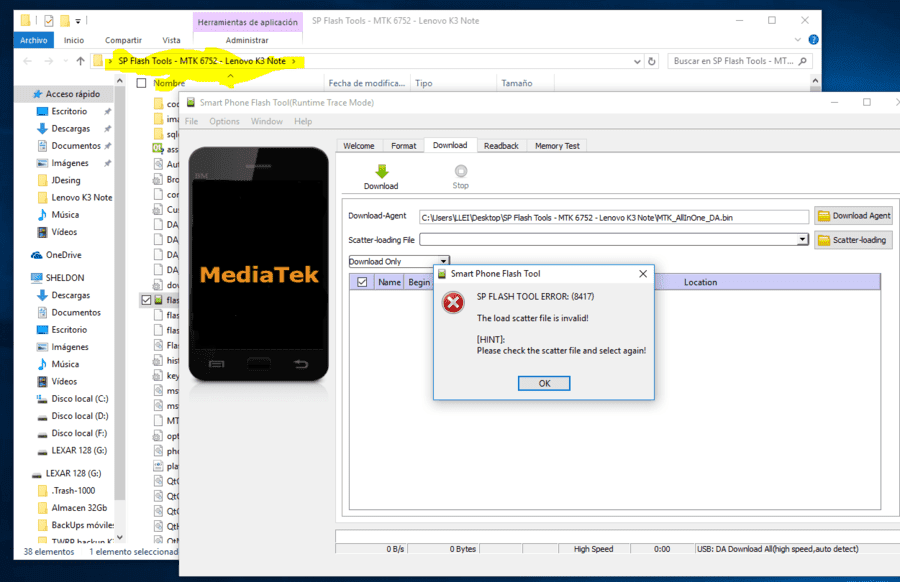This screenshot has height=582, width=900.
Task: Click the green Download arrow icon
Action: 382,171
